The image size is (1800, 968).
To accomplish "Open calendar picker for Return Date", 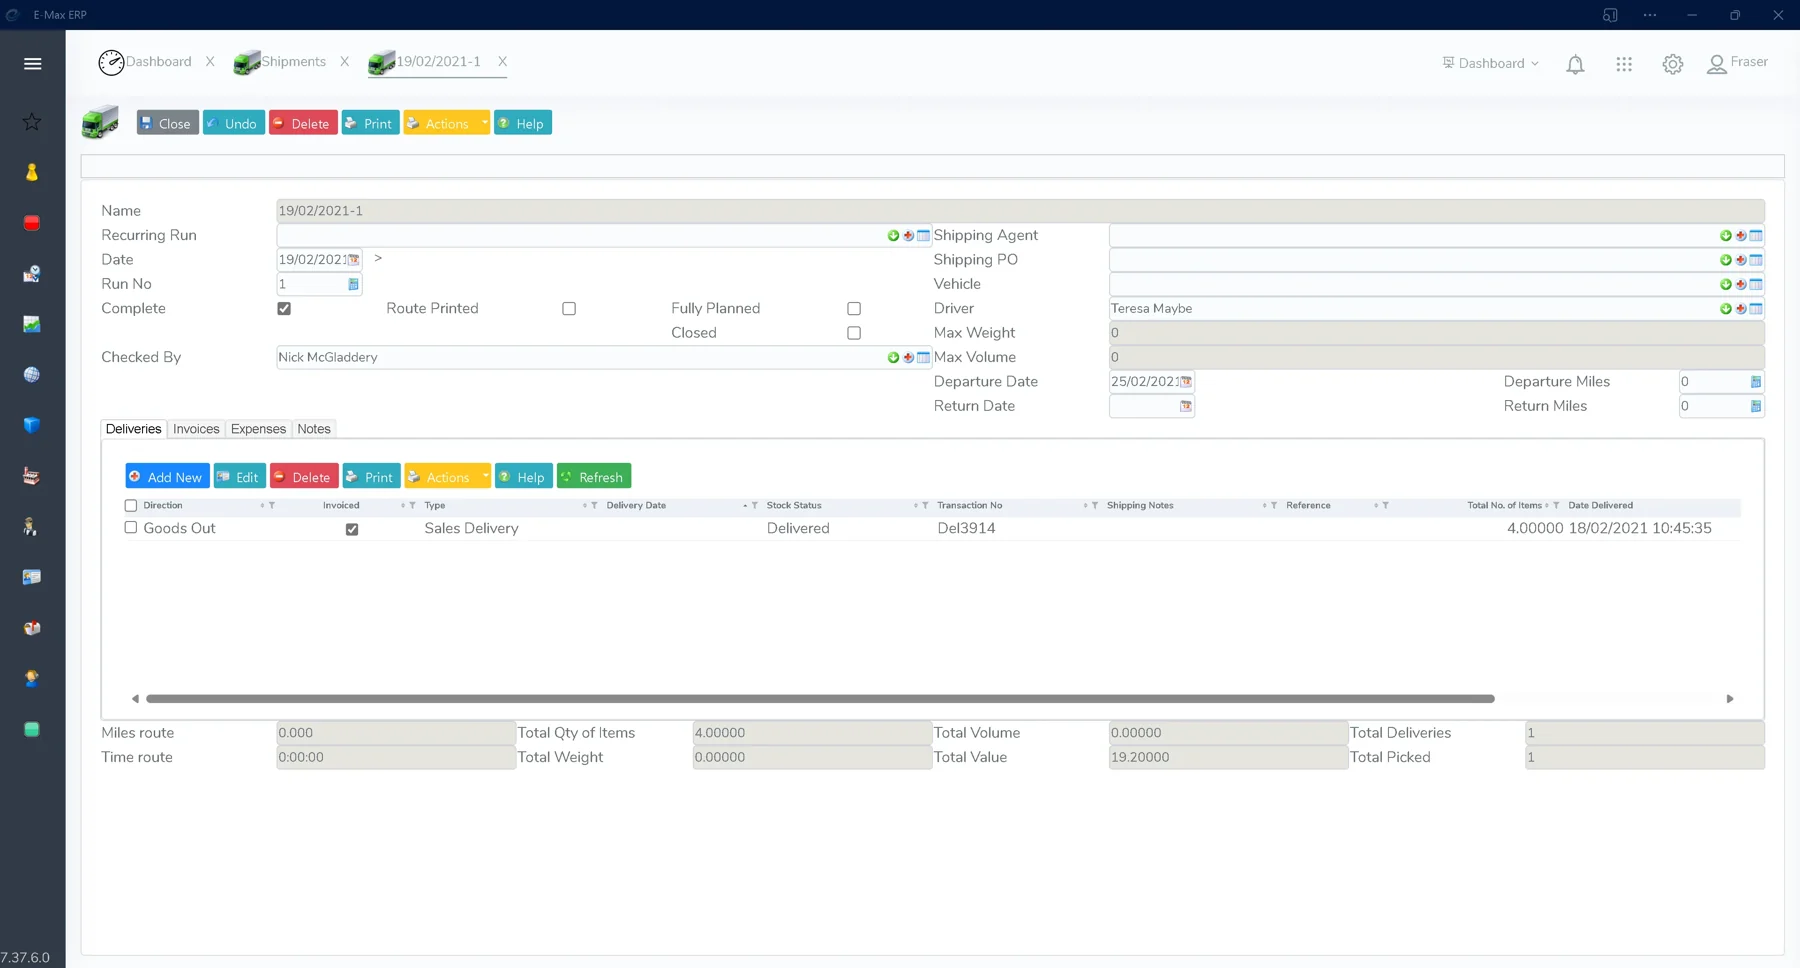I will coord(1186,406).
